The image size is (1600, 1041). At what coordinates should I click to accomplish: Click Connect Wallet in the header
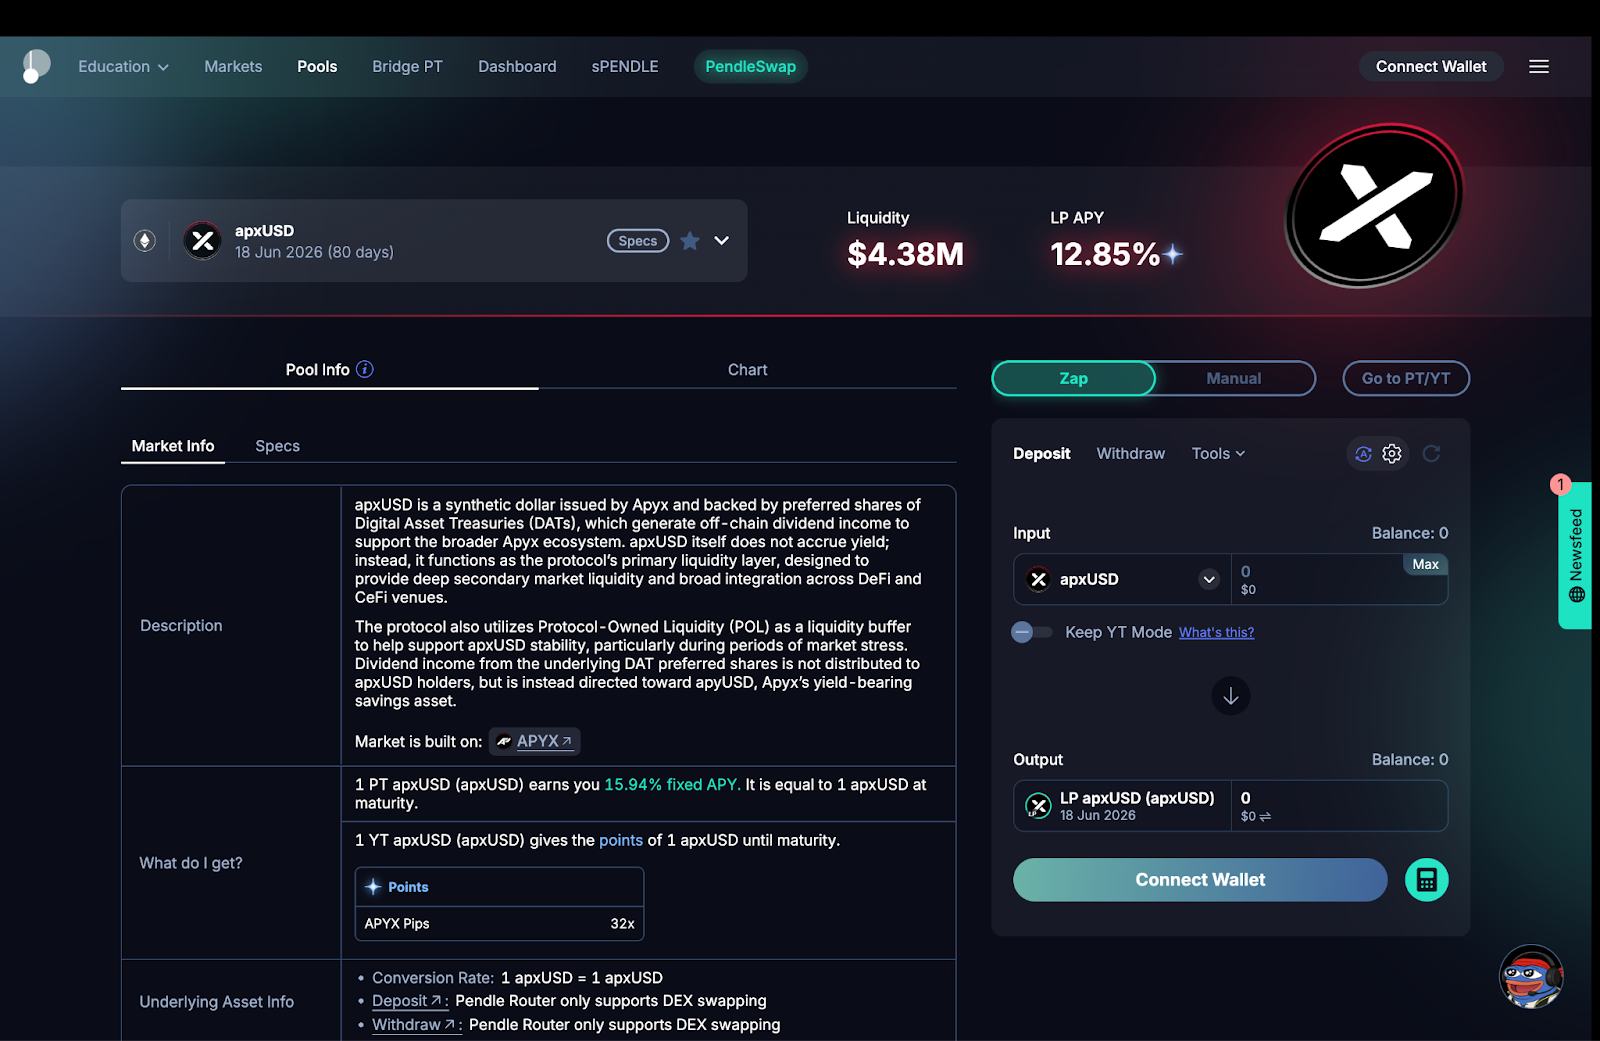(1431, 67)
